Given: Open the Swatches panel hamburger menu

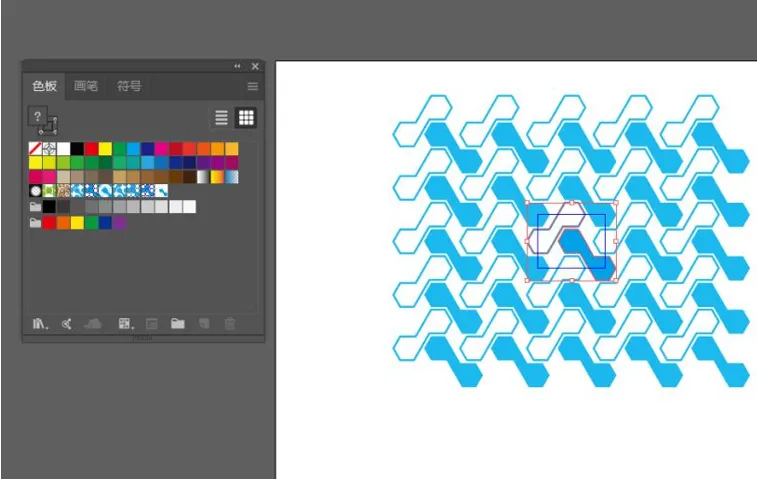Looking at the screenshot, I should coord(252,86).
